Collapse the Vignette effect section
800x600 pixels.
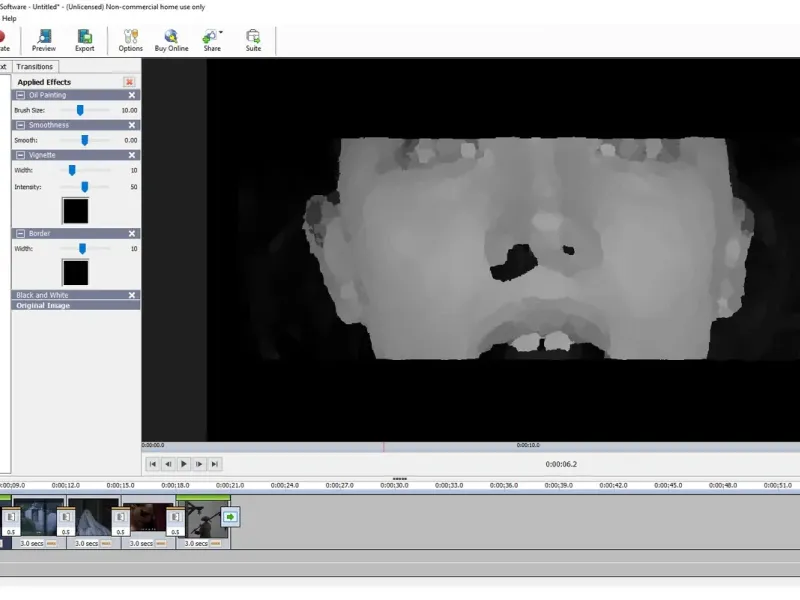[20, 155]
